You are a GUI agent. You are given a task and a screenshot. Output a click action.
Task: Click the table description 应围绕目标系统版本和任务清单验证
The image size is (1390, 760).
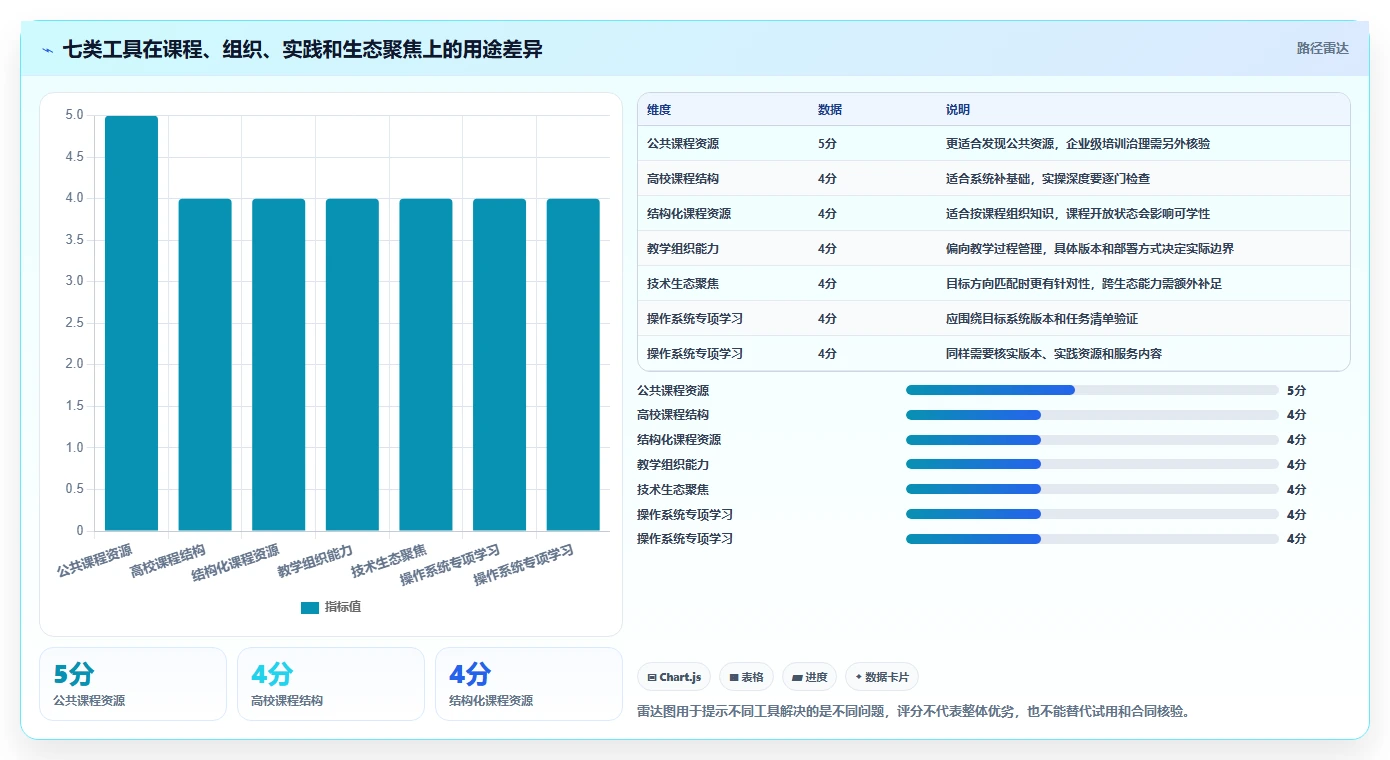pyautogui.click(x=1042, y=319)
